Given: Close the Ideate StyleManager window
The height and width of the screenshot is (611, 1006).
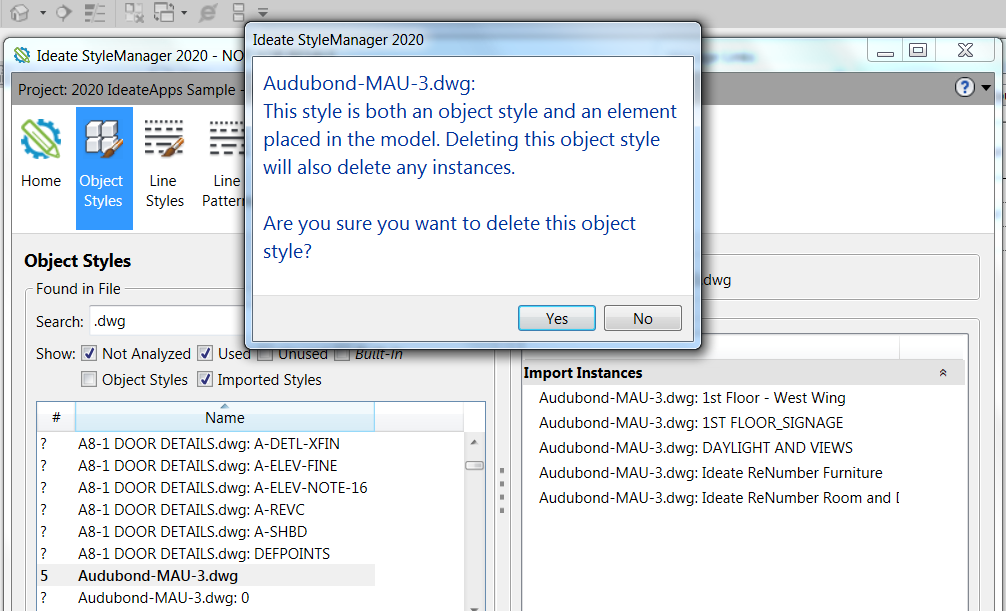Looking at the screenshot, I should (x=965, y=50).
